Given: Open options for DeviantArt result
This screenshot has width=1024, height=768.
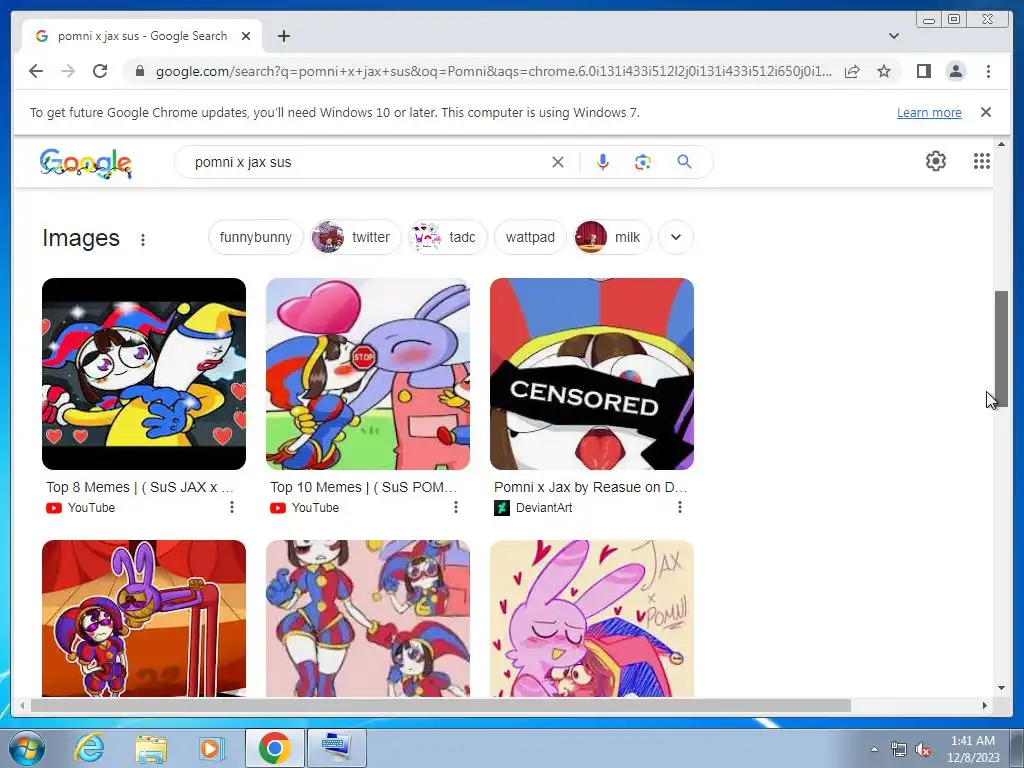Looking at the screenshot, I should [x=680, y=507].
